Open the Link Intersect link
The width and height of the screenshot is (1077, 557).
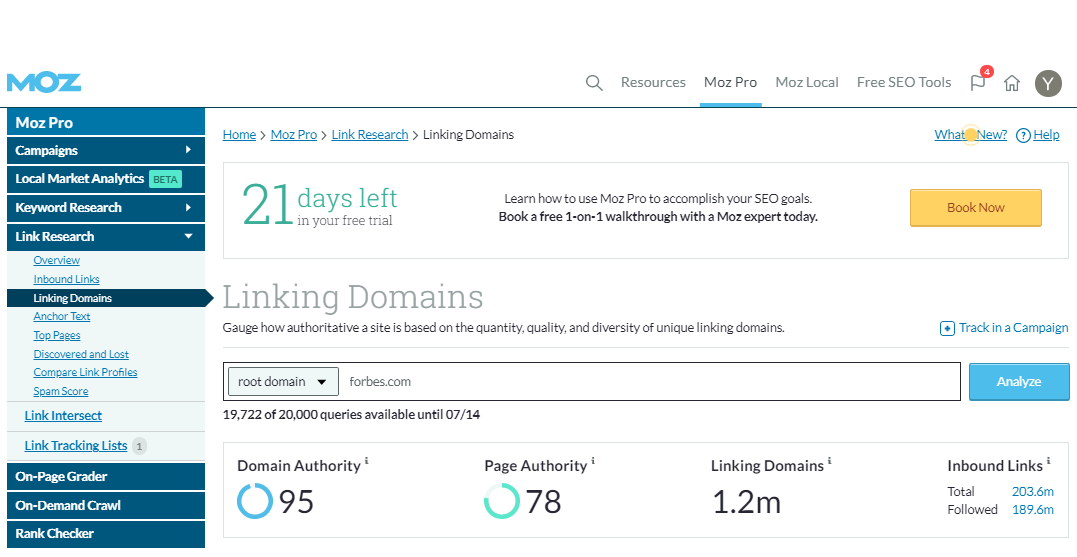point(63,416)
